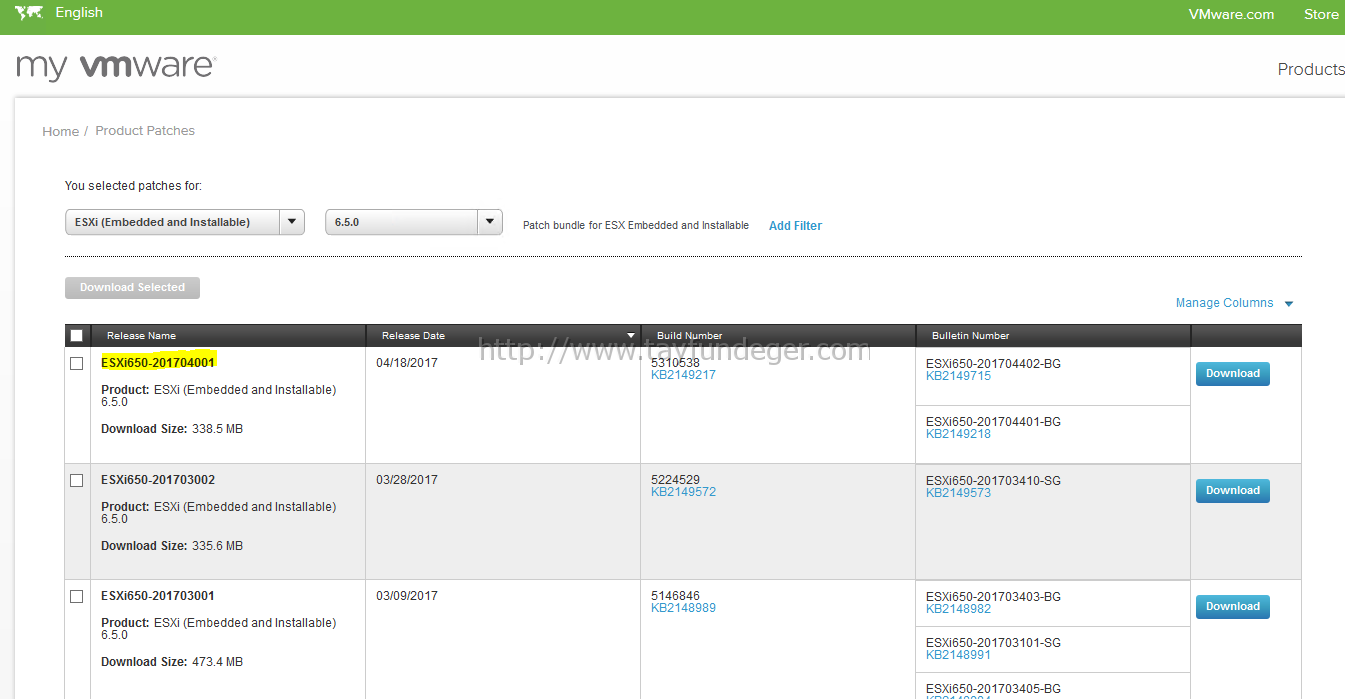
Task: Click the 03/28/2017 release date
Action: pyautogui.click(x=407, y=480)
